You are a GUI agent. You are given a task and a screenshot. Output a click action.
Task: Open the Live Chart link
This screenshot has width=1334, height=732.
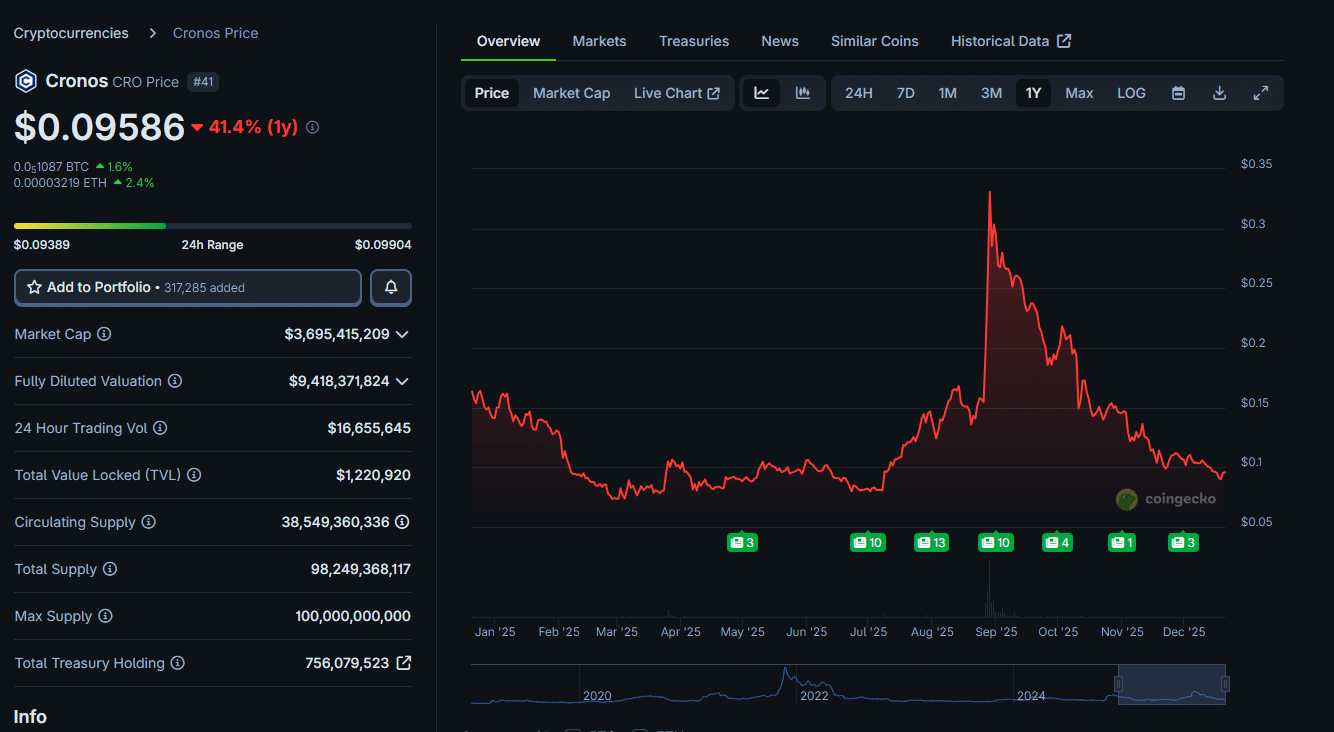(677, 92)
